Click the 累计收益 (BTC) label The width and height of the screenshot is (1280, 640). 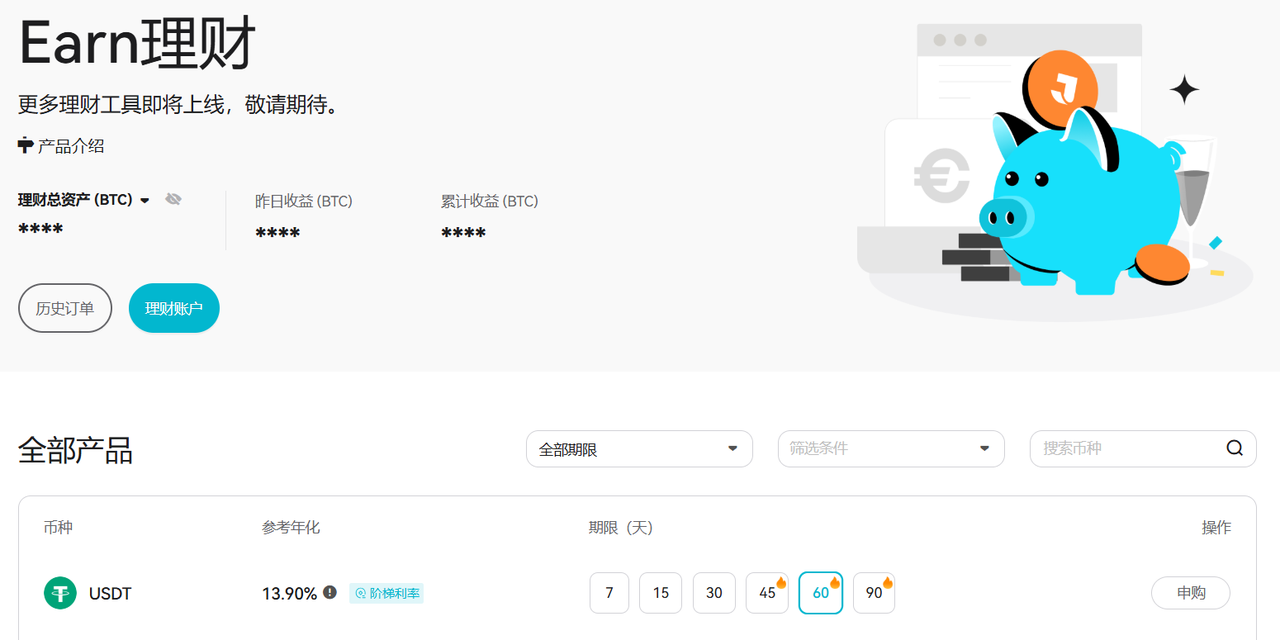pos(490,201)
